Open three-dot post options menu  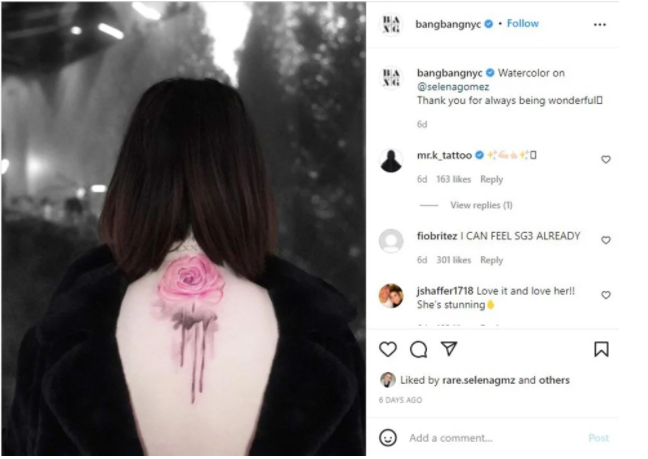pos(600,25)
